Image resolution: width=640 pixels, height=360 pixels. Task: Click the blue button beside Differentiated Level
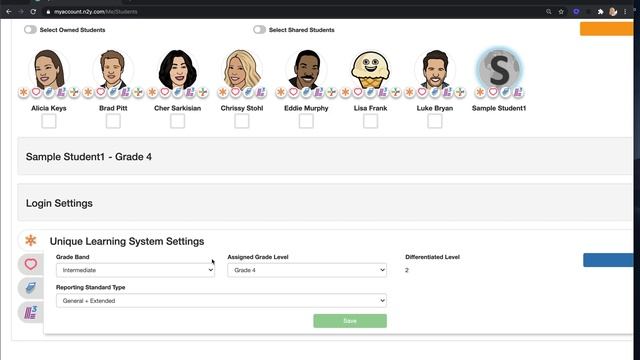click(608, 260)
